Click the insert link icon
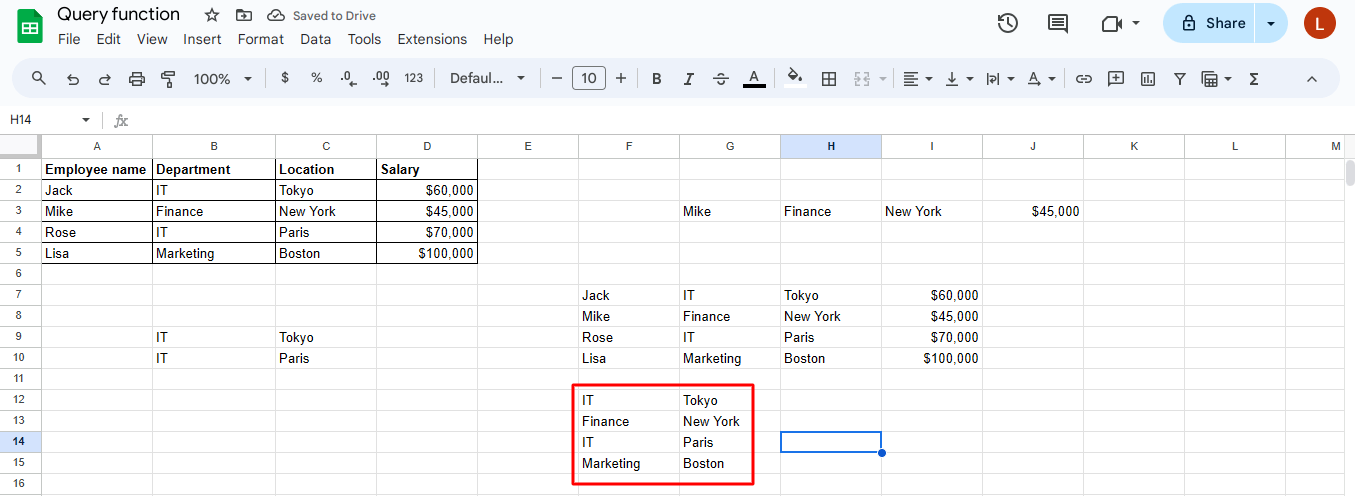The height and width of the screenshot is (496, 1355). coord(1083,78)
